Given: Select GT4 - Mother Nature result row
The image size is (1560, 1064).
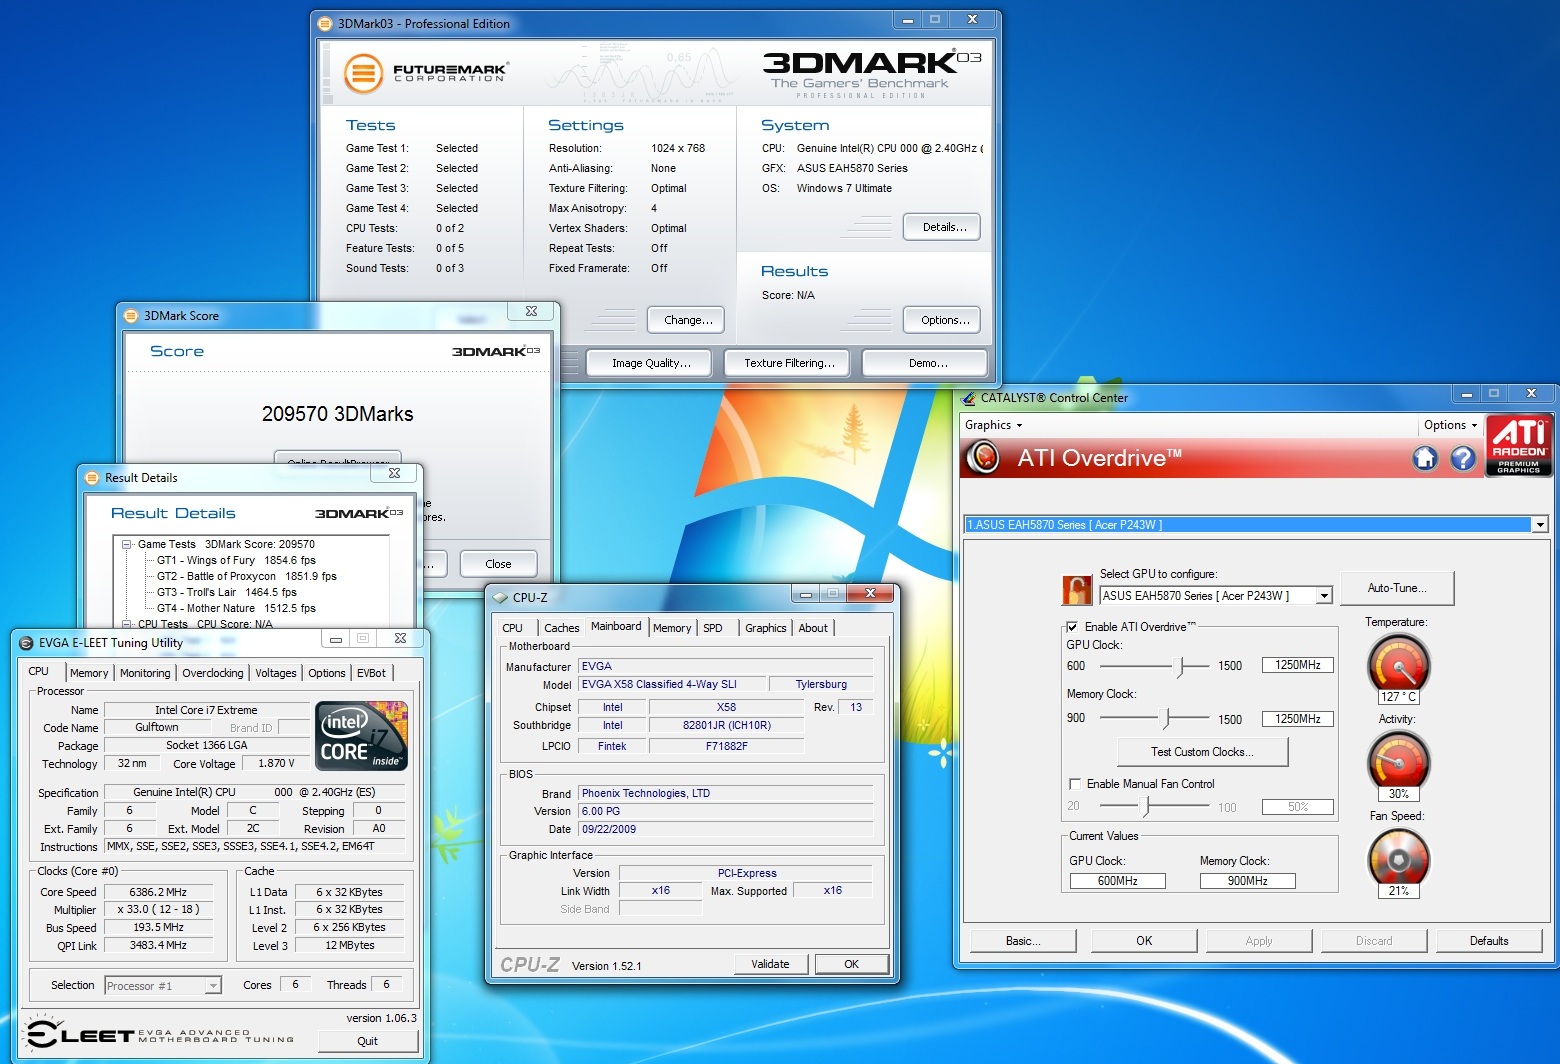Looking at the screenshot, I should [x=236, y=608].
